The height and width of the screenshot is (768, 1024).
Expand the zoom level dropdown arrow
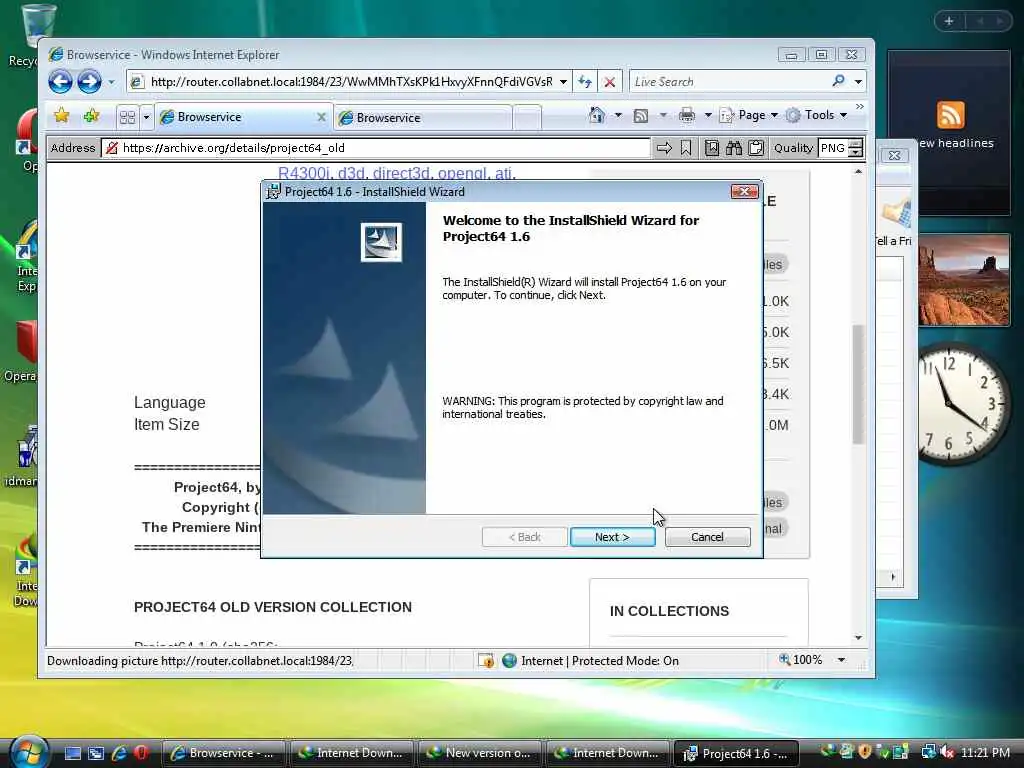[x=842, y=660]
